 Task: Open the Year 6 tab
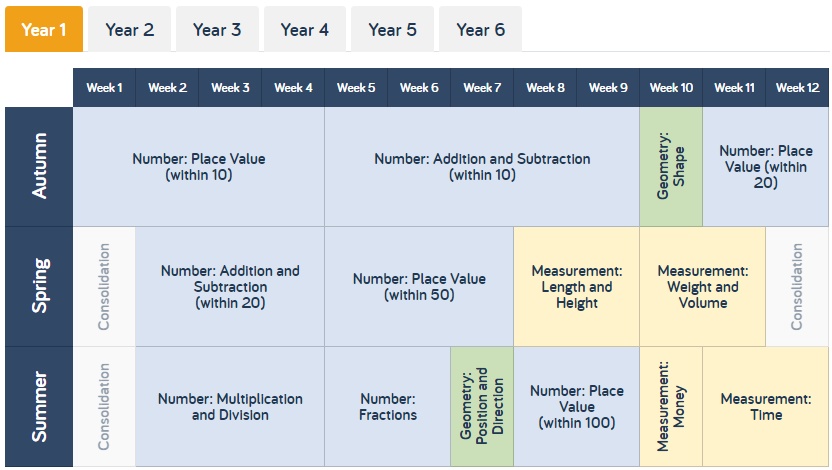click(480, 29)
